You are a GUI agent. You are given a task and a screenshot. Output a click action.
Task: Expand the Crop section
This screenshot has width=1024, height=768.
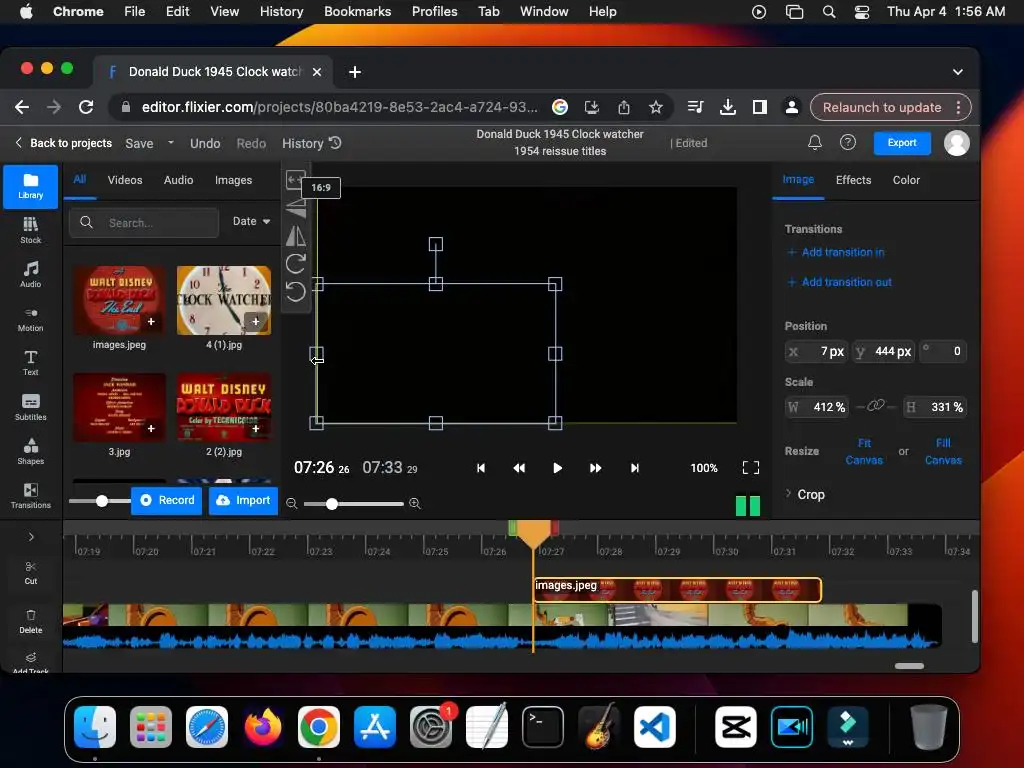point(805,494)
